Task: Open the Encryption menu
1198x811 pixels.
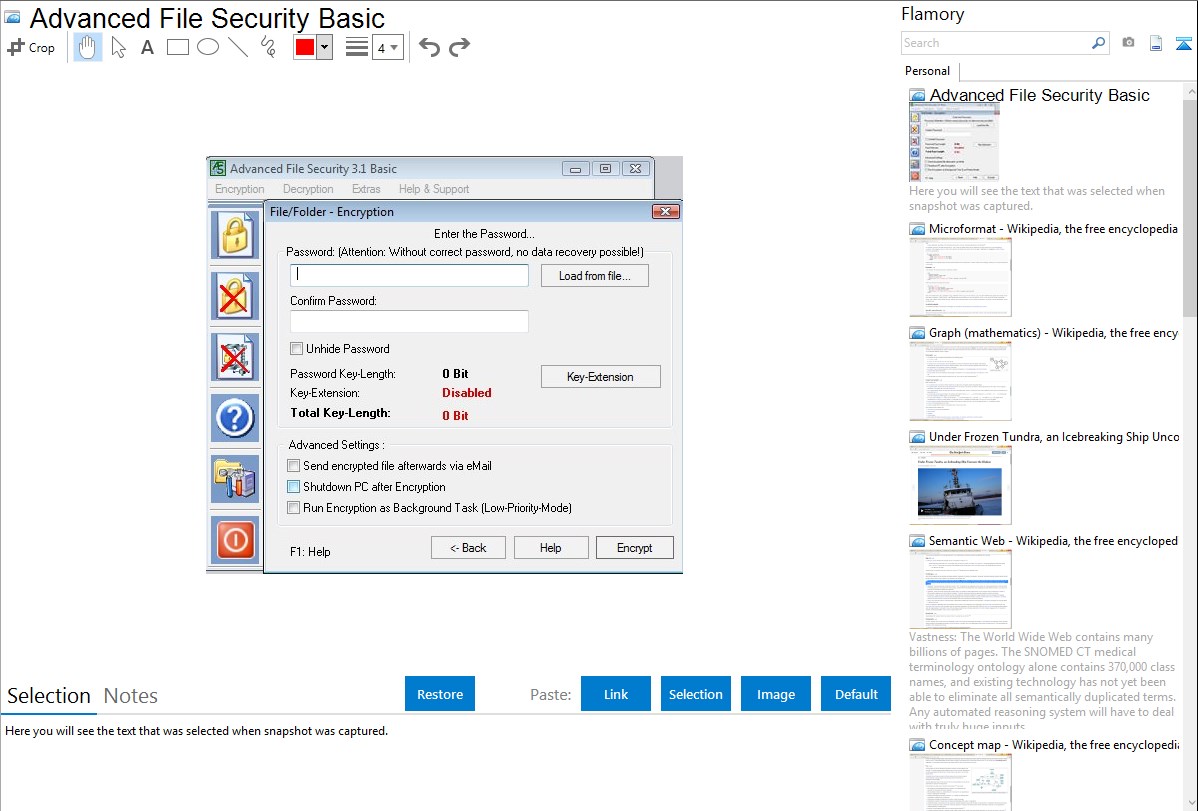Action: click(x=239, y=189)
